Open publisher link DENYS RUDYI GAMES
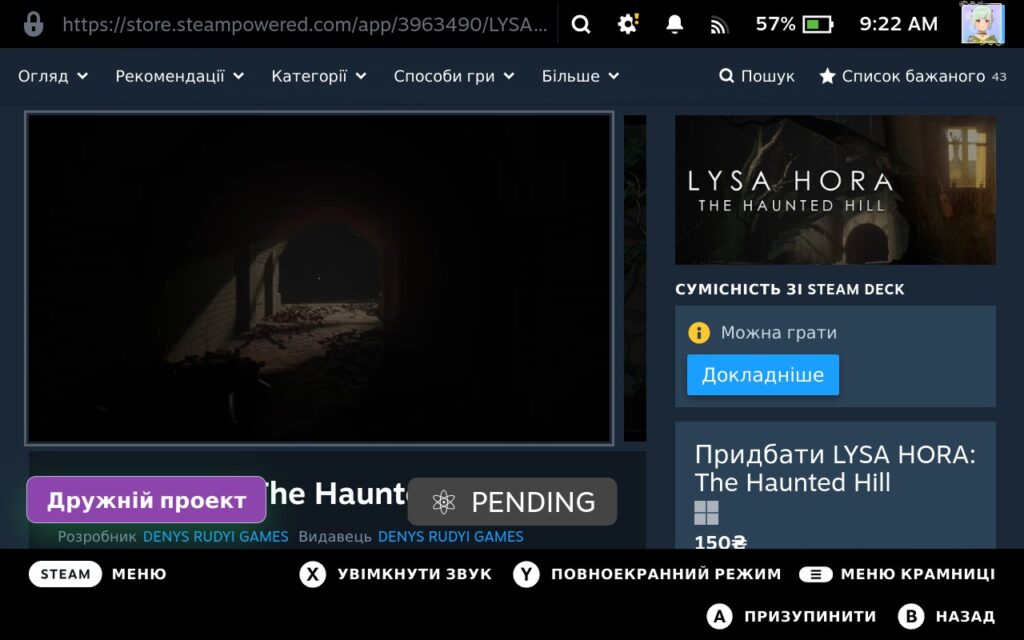 [x=451, y=537]
